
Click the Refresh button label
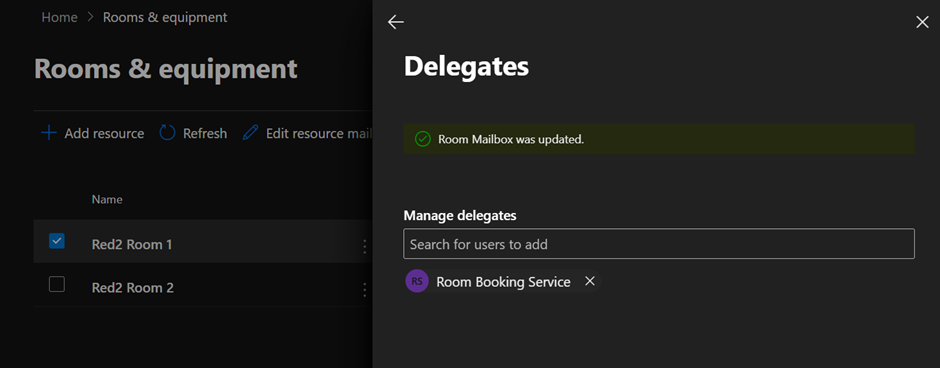[x=205, y=133]
